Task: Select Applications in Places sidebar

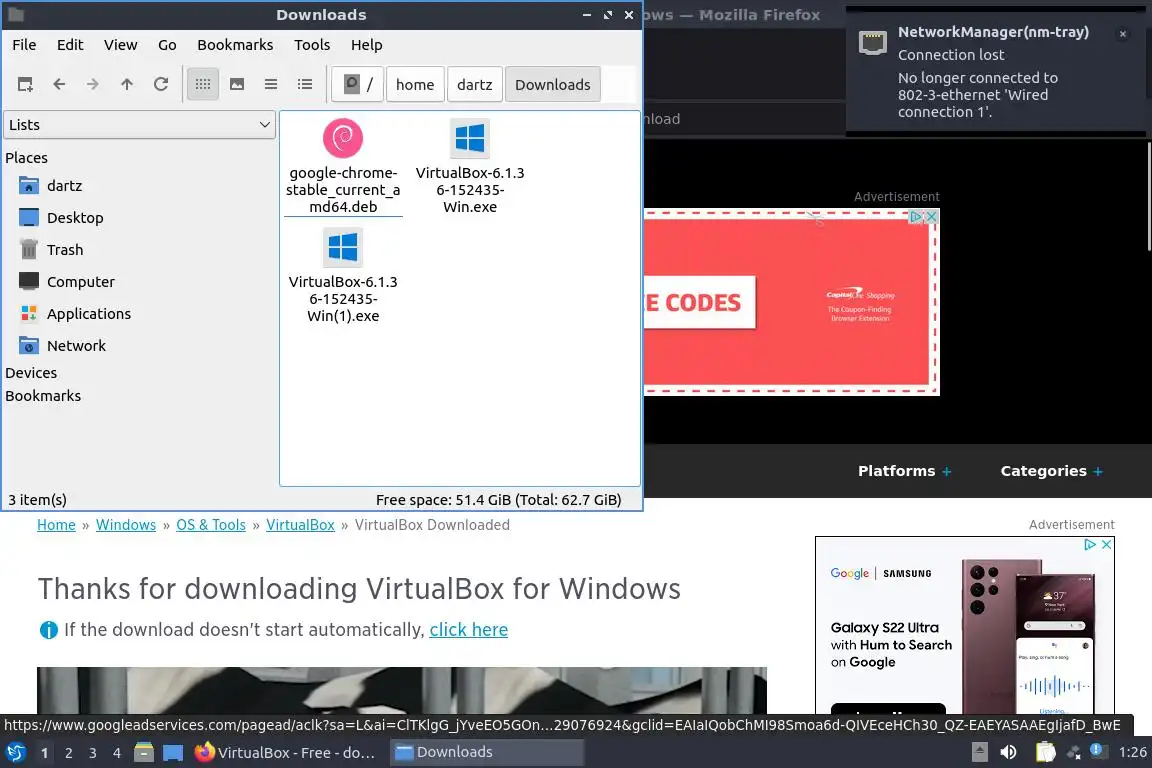Action: 89,314
